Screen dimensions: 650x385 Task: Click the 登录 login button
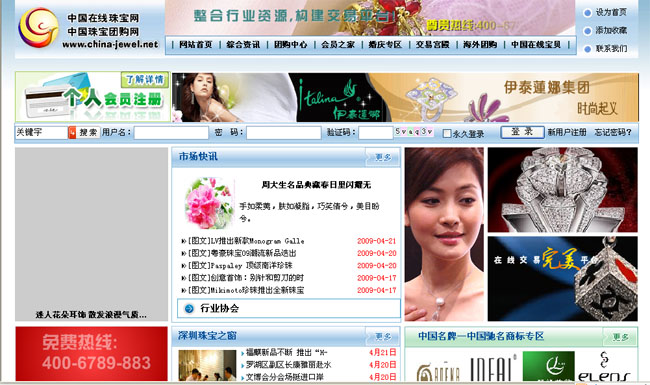point(522,132)
